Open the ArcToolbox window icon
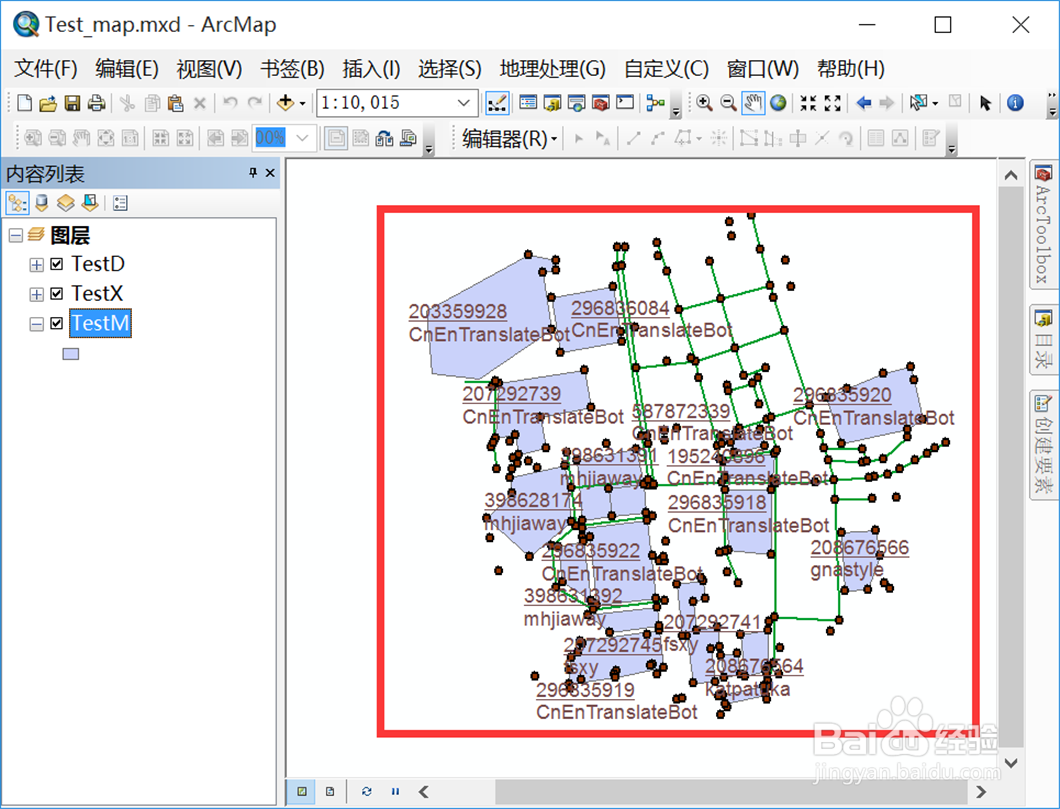This screenshot has width=1060, height=809. [600, 103]
